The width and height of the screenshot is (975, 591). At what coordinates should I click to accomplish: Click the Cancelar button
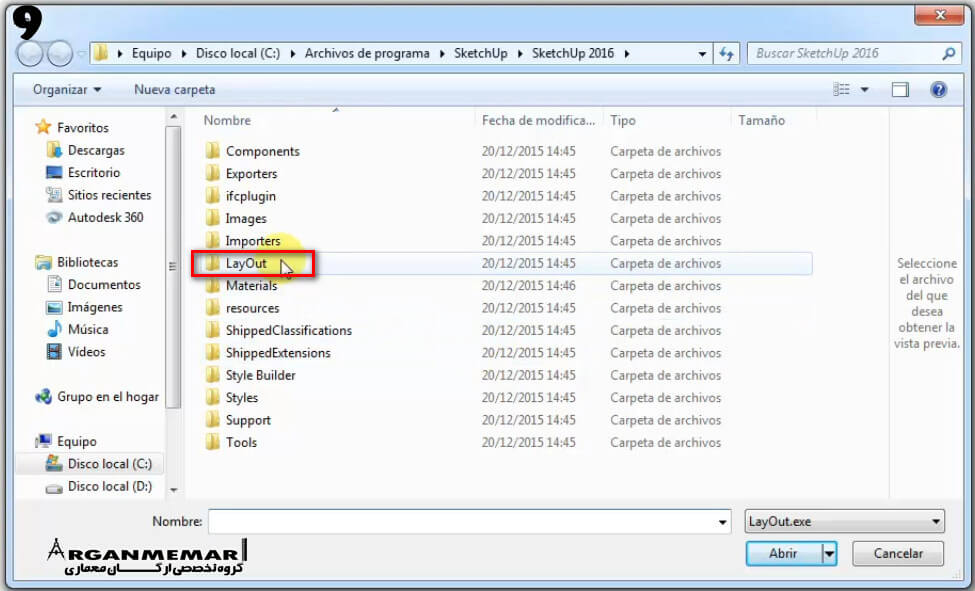coord(898,553)
